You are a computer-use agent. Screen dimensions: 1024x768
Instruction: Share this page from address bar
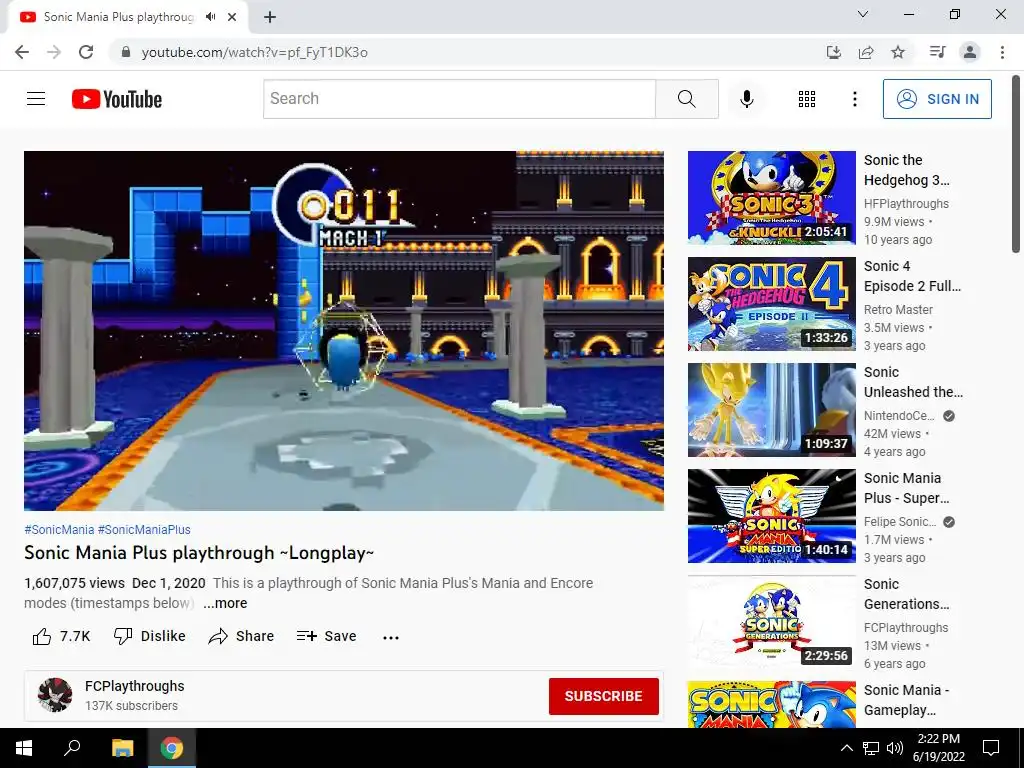point(866,52)
